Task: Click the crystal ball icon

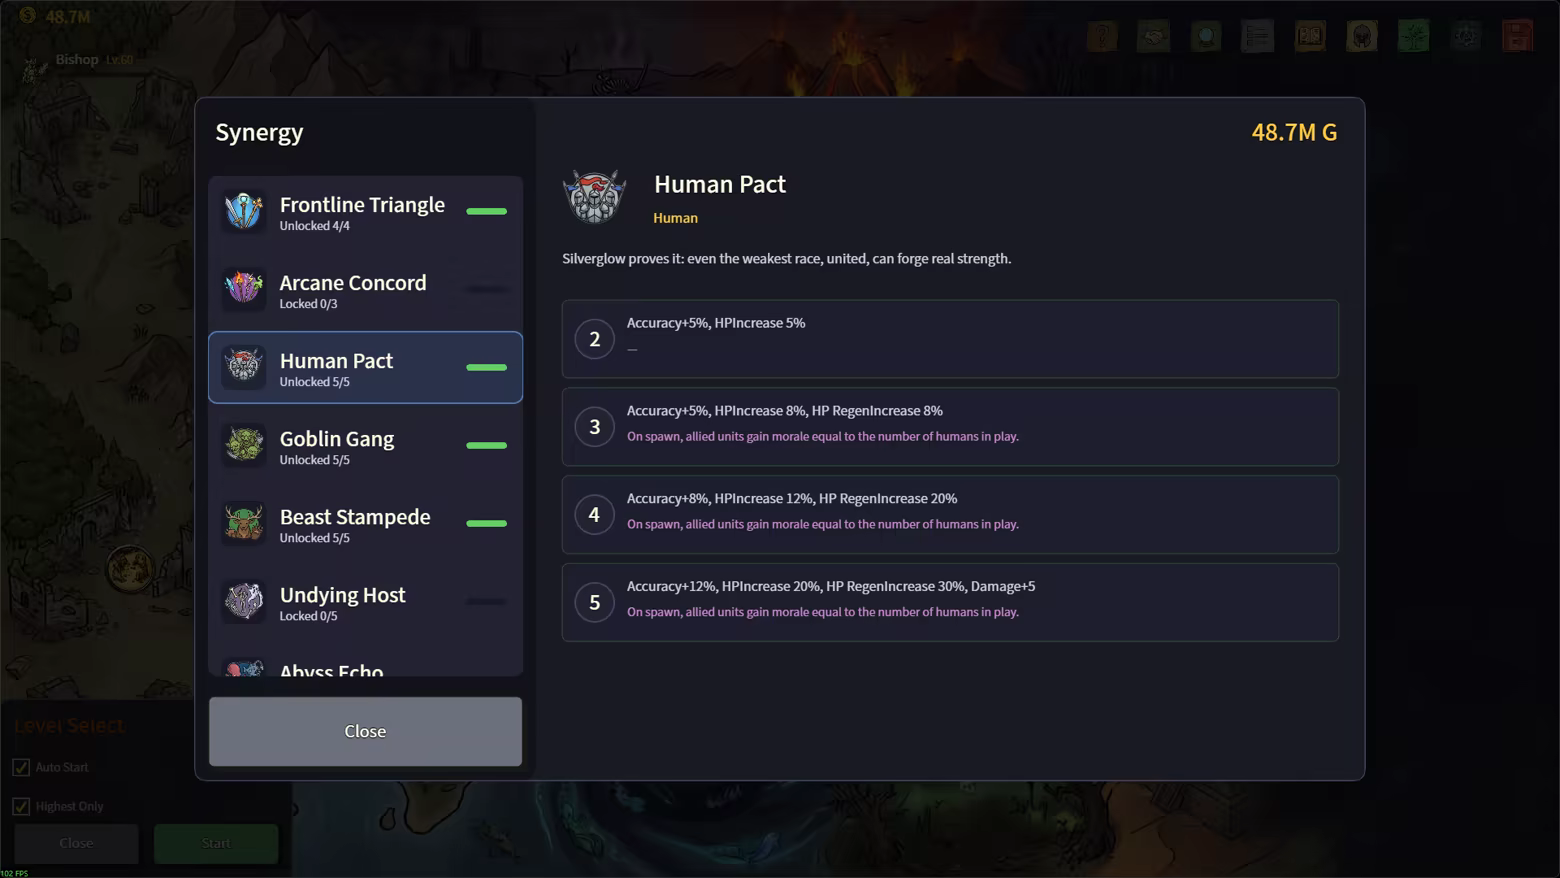Action: click(1206, 37)
